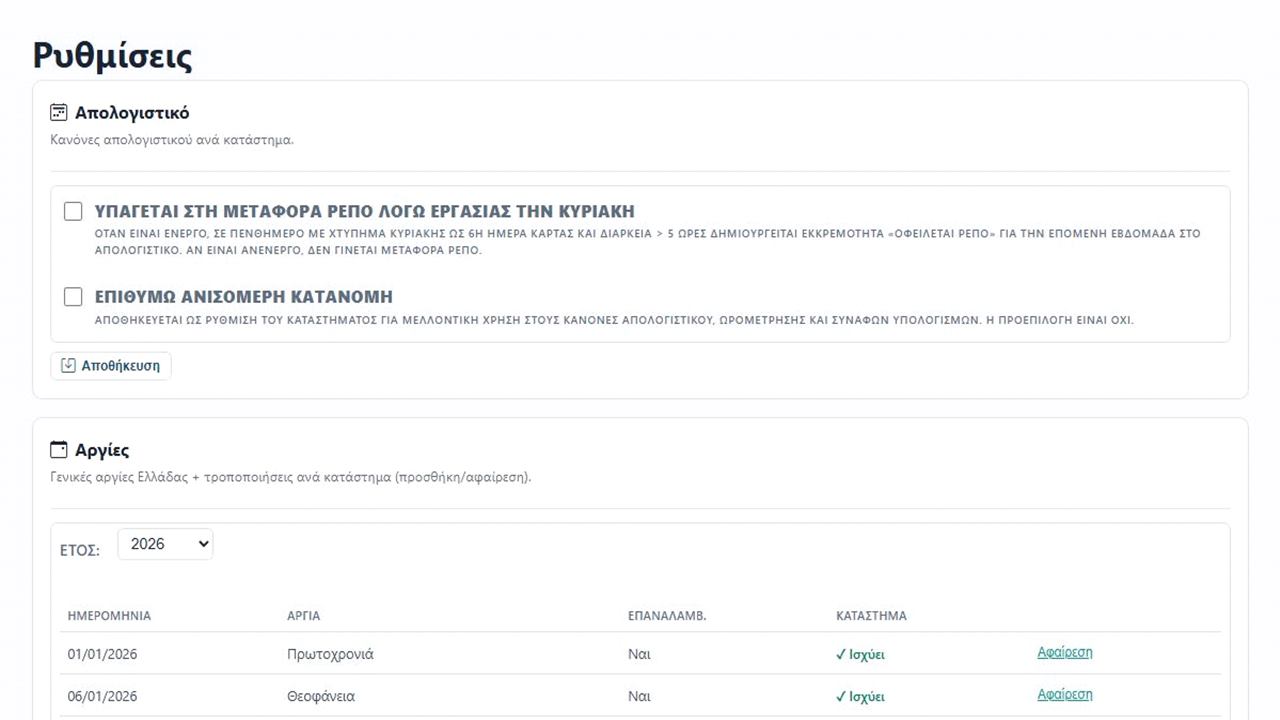
Task: Click the ΚΑΤΑΣΤΗΜΑ column header
Action: coord(871,616)
